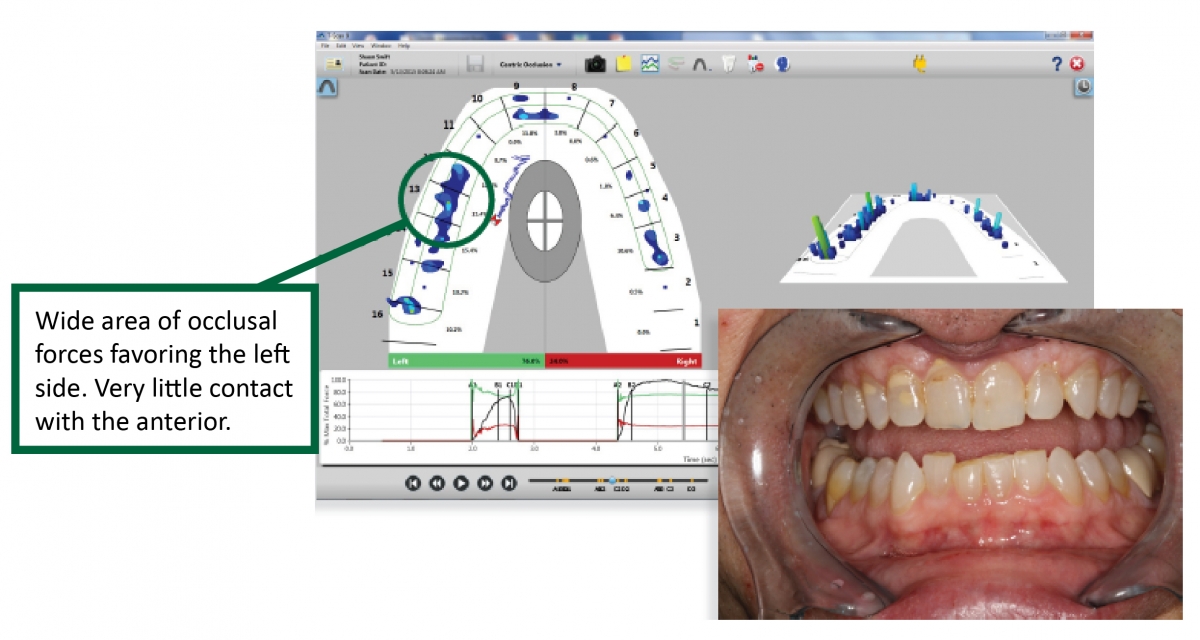
Task: Click the tooth icon in toolbar
Action: (x=729, y=65)
